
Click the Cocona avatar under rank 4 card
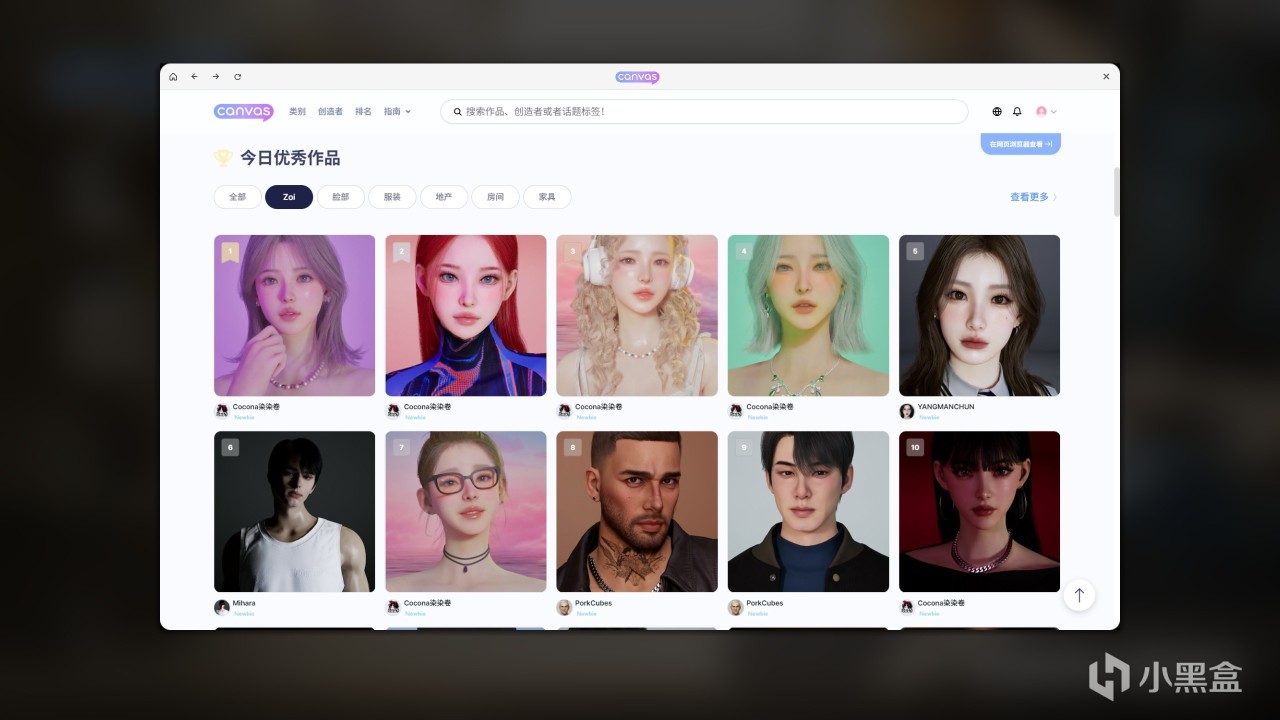click(735, 411)
